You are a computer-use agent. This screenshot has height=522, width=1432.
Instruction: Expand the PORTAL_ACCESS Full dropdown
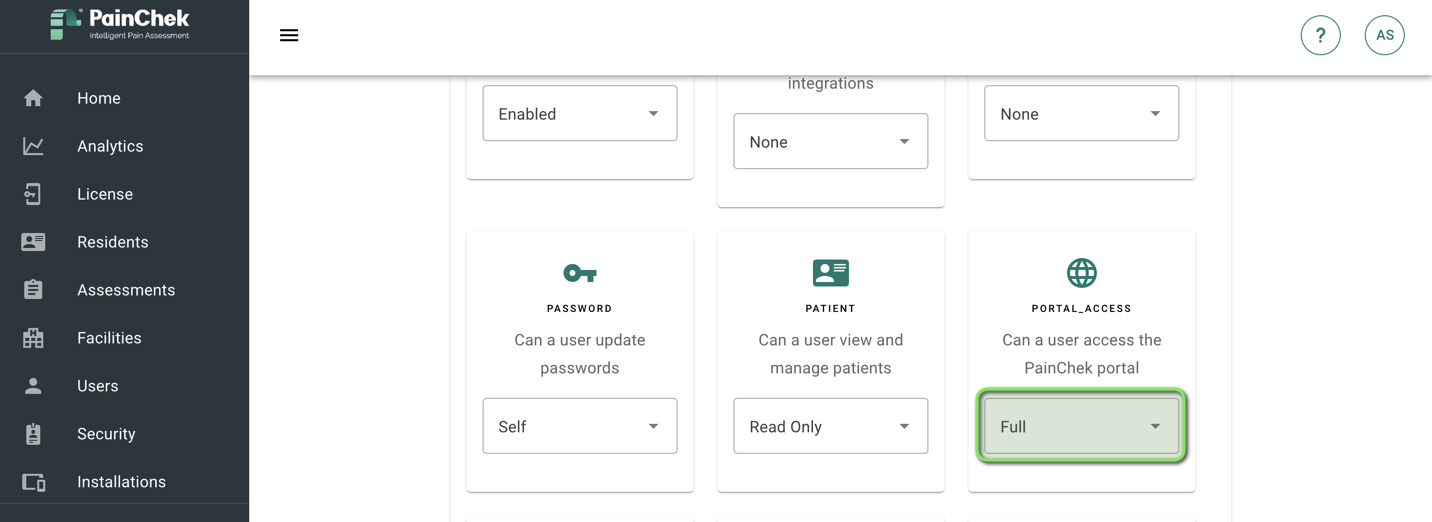click(1081, 426)
